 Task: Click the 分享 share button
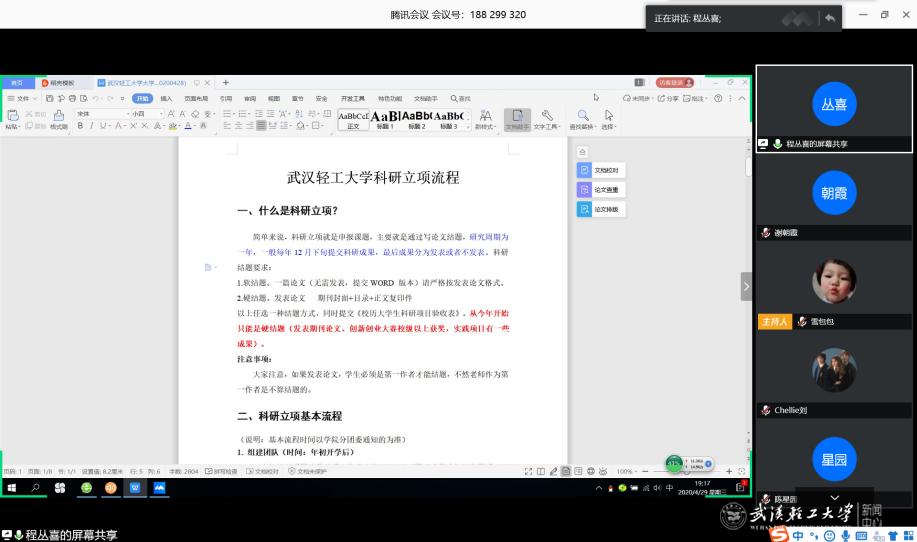[668, 98]
